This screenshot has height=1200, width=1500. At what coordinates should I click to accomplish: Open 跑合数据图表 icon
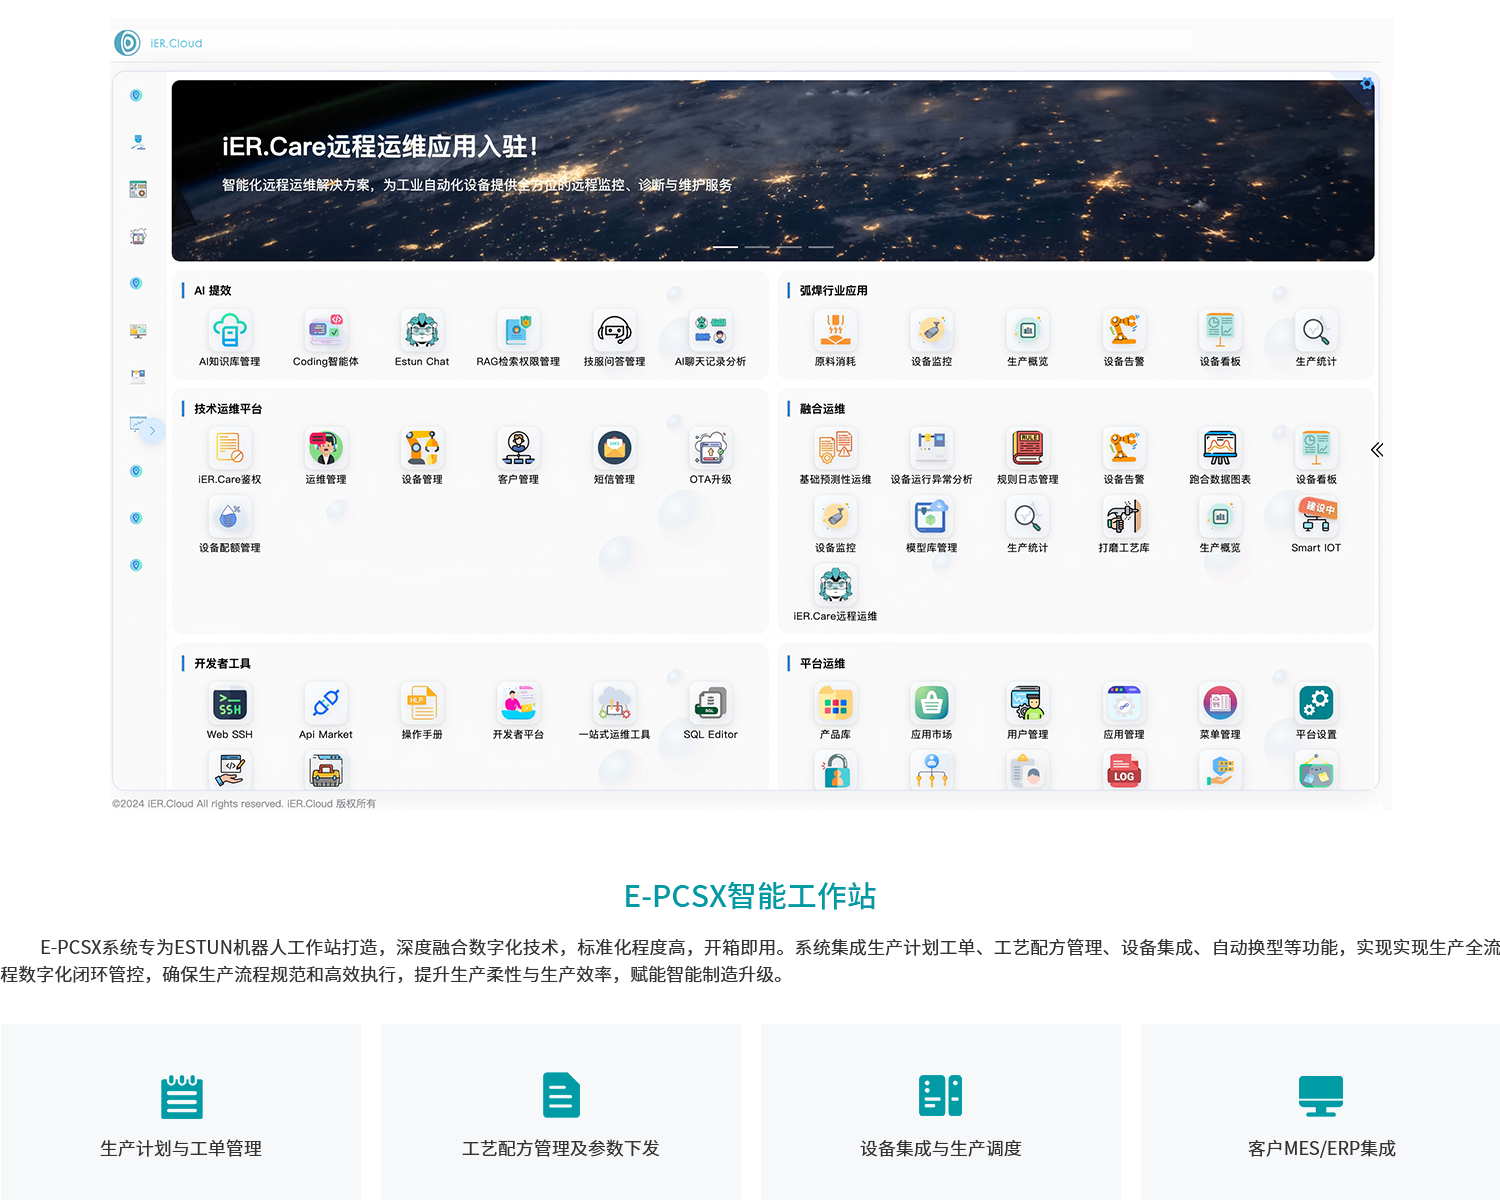[x=1220, y=448]
